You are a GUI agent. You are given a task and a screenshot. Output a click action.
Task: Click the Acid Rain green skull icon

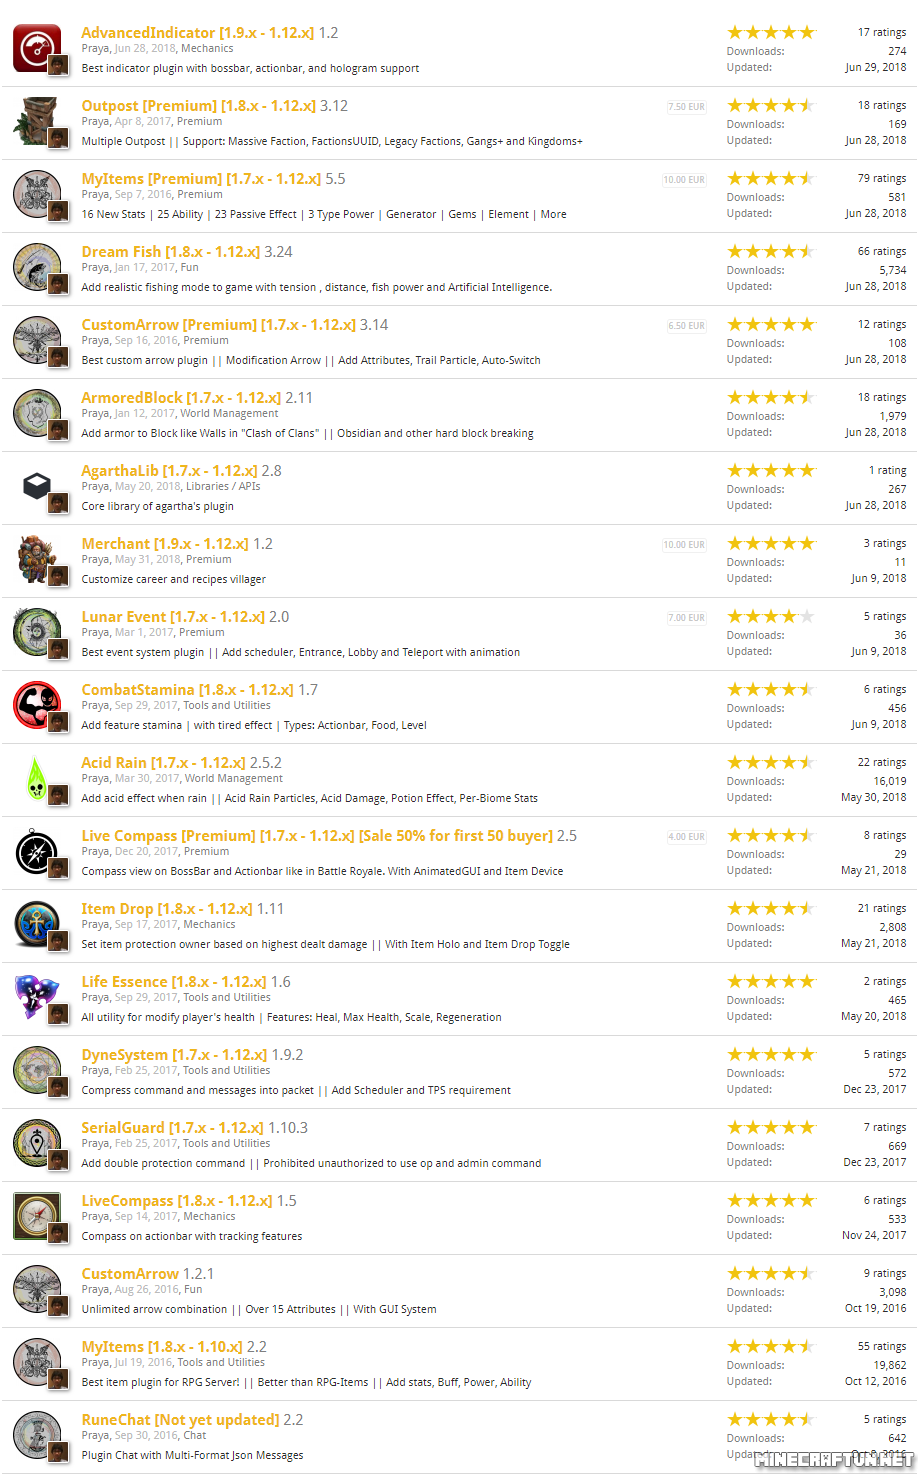click(37, 779)
